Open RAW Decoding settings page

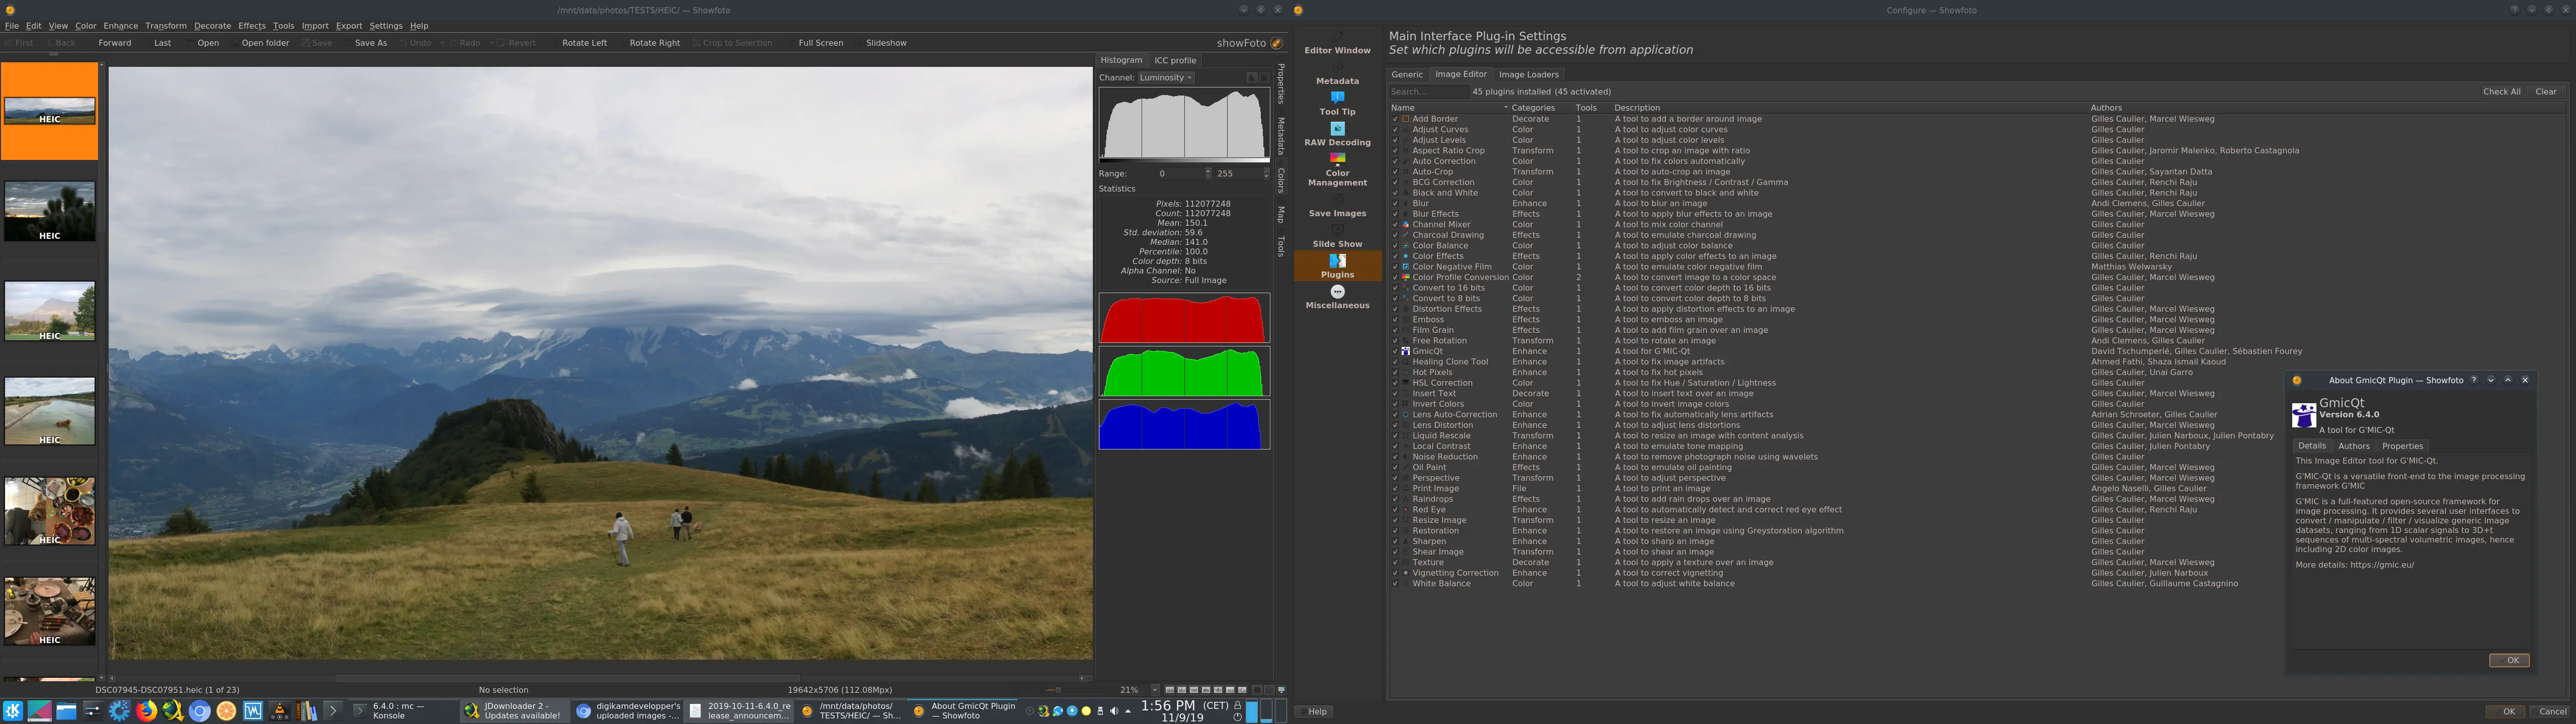click(1337, 134)
